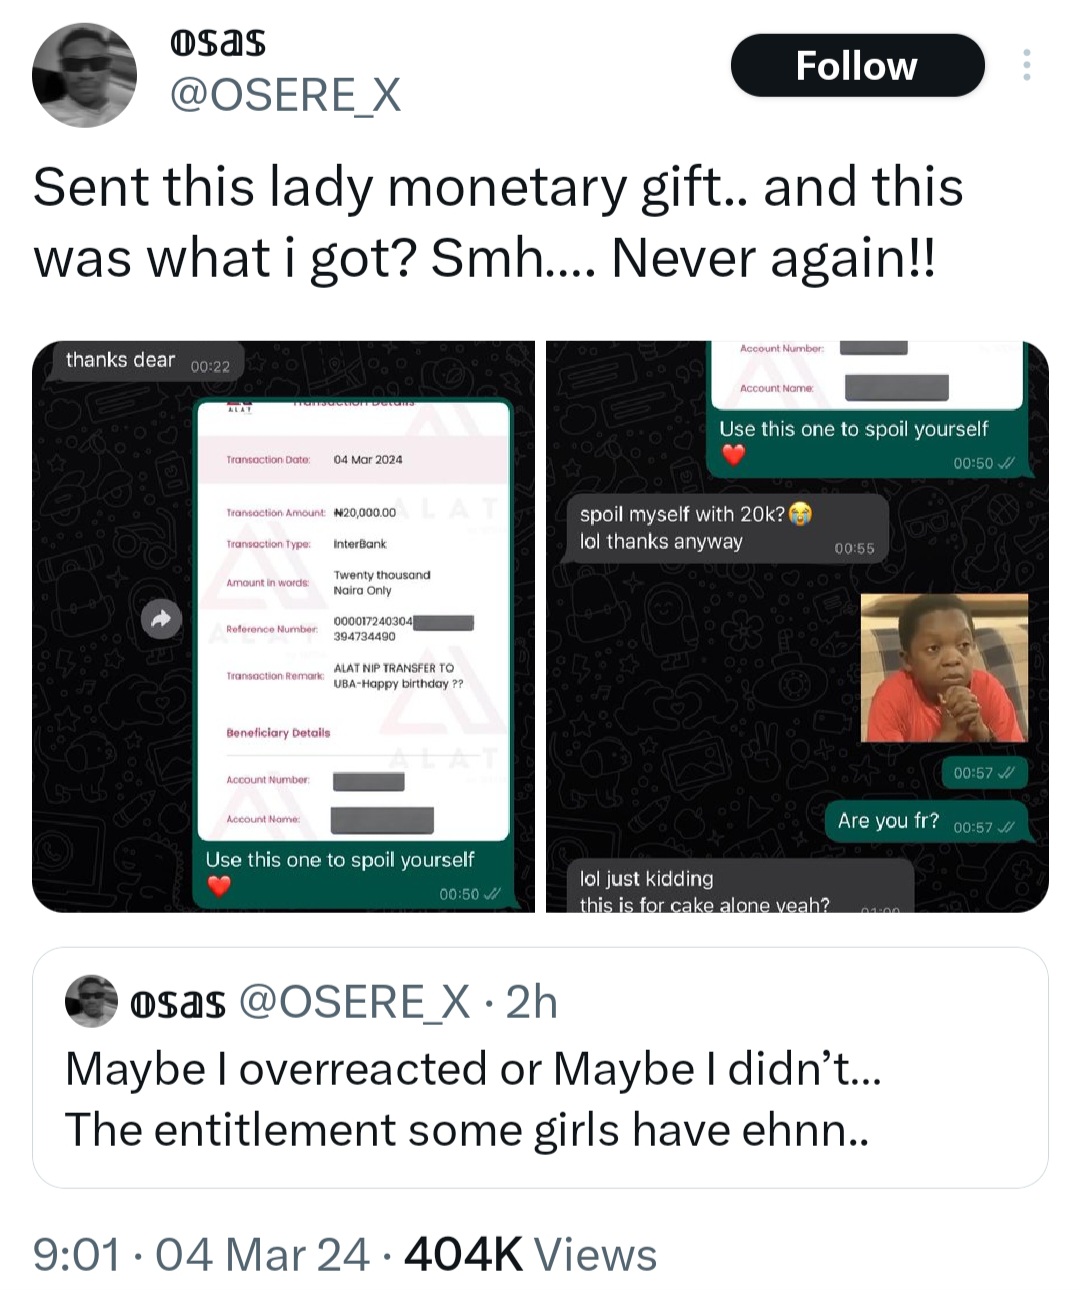Open quoted tweet about entitlement

[x=540, y=1068]
